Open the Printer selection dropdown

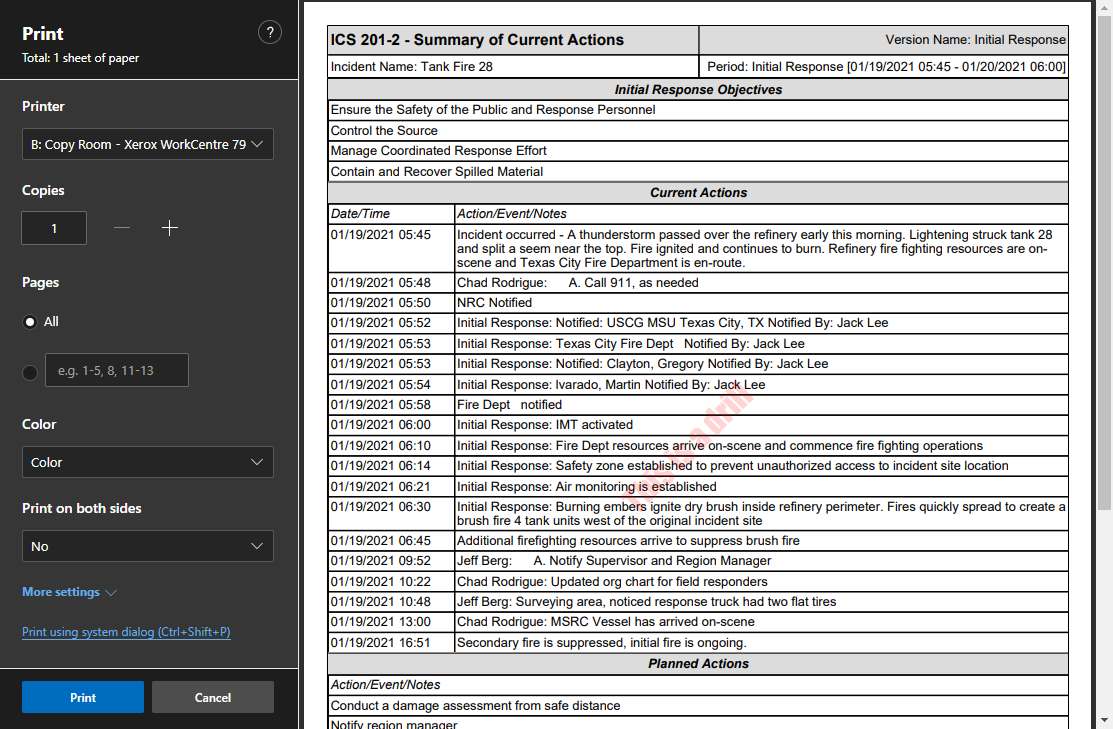point(148,144)
